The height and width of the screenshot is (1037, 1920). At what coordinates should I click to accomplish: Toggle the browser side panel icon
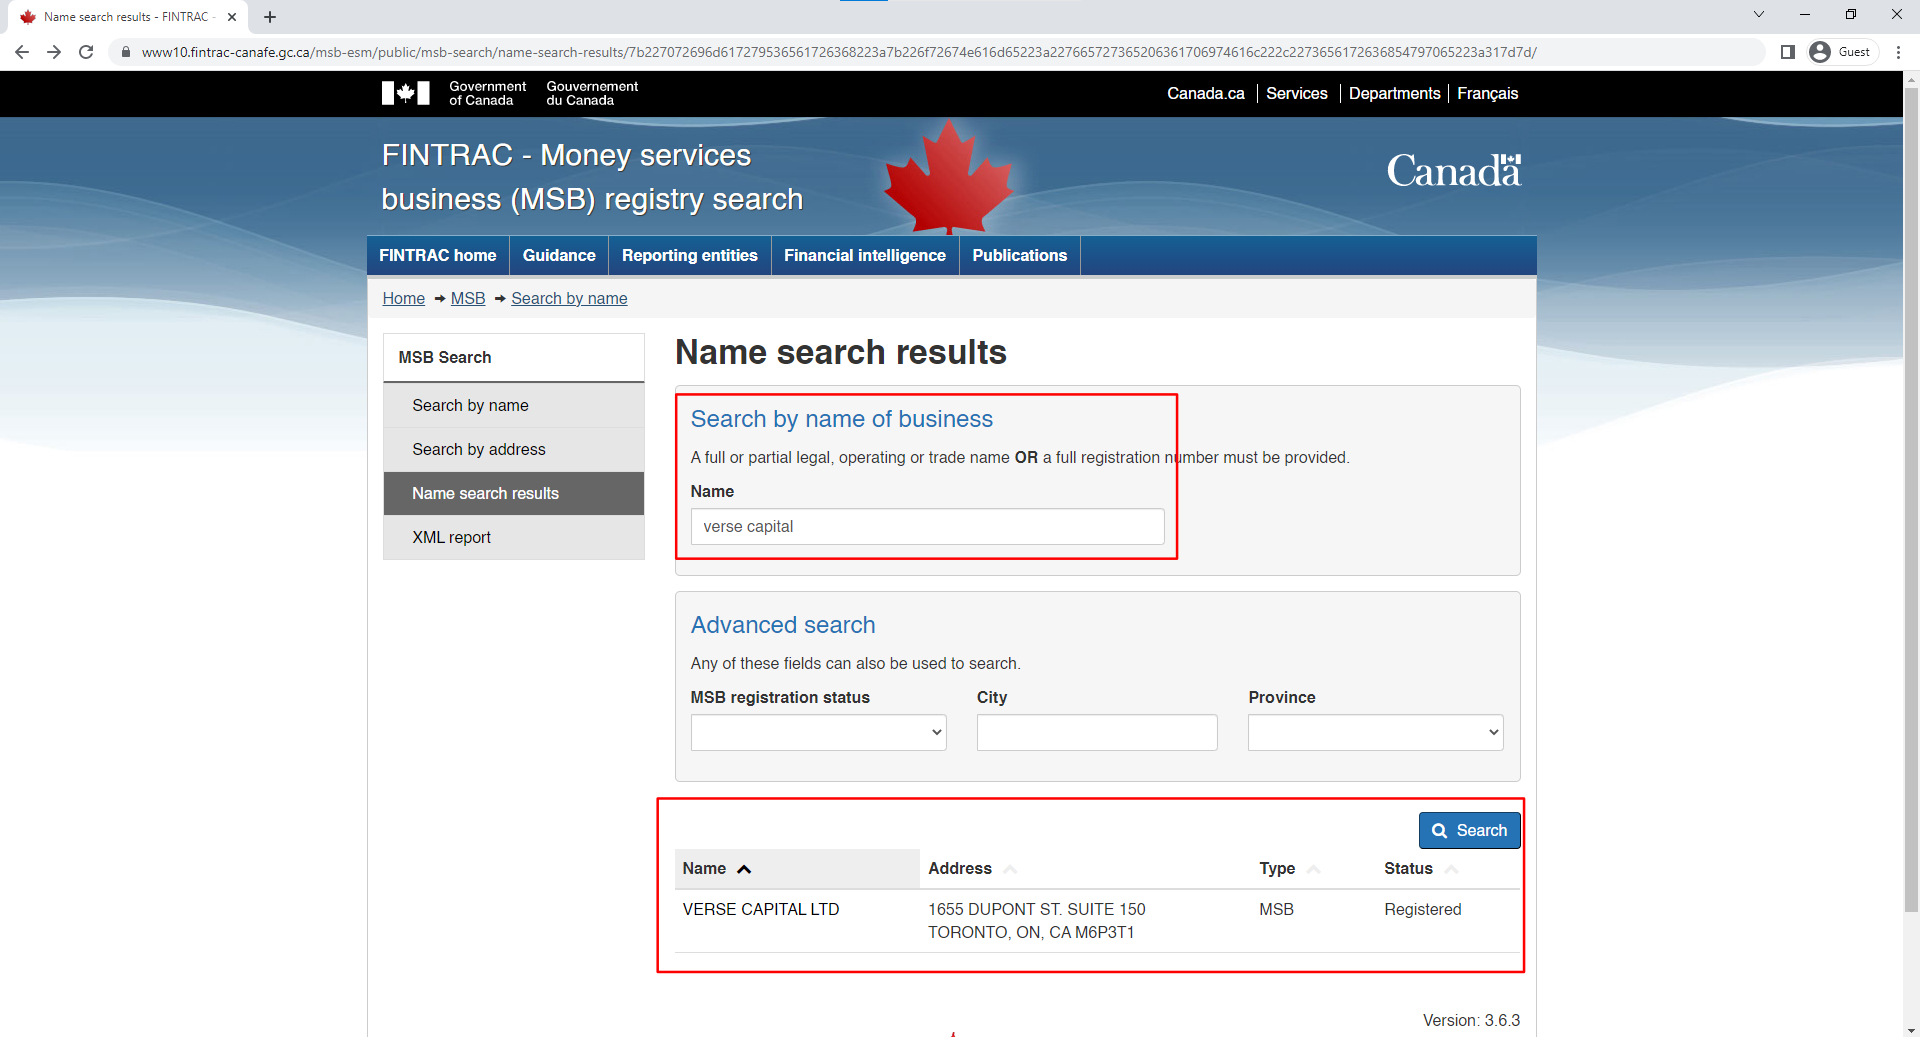(x=1788, y=52)
